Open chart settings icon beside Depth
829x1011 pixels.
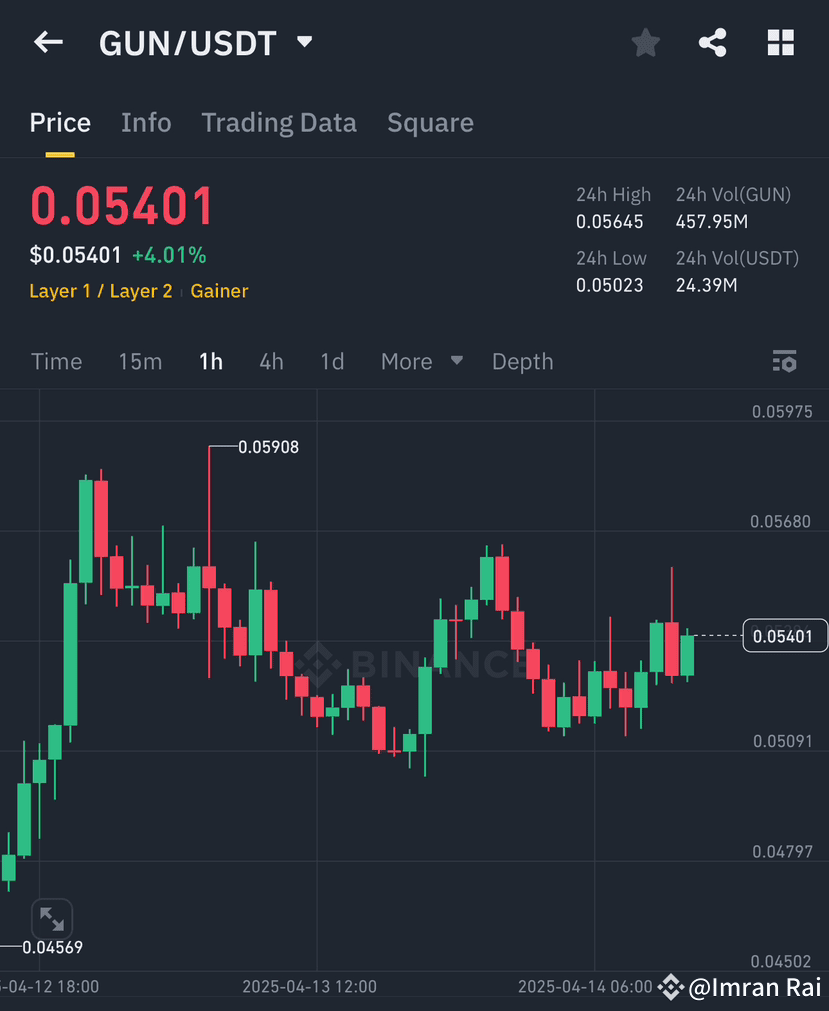(x=784, y=361)
